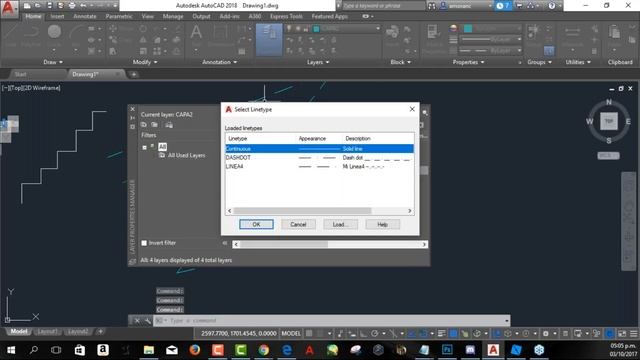Open Windows Start menu
The width and height of the screenshot is (640, 360).
click(11, 350)
